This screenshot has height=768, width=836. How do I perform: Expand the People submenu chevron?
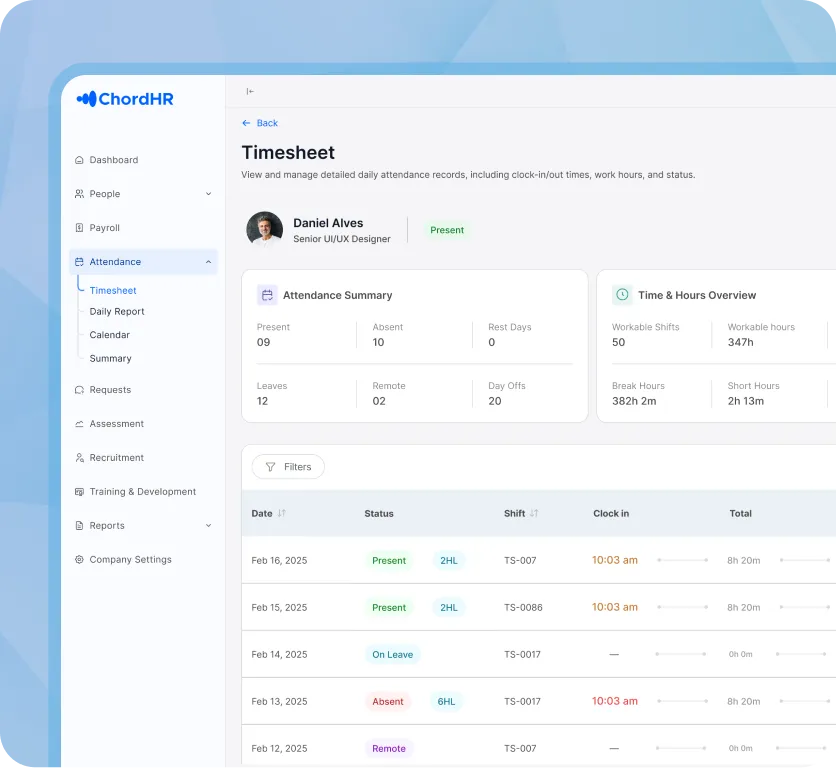(x=208, y=194)
